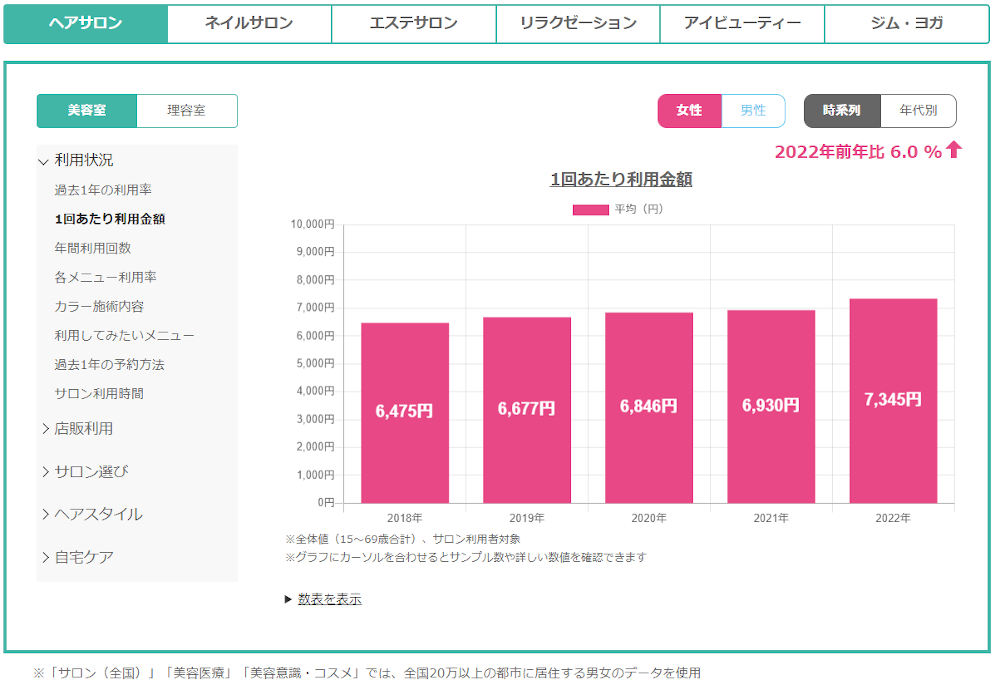
Task: Switch gender filter to 男性
Action: (753, 111)
